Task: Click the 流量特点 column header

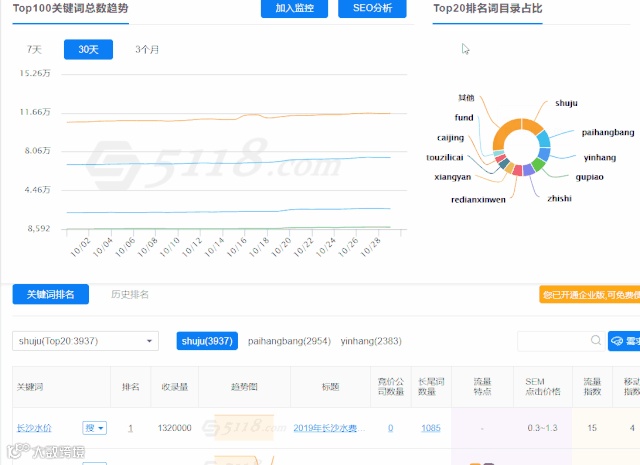Action: [482, 387]
